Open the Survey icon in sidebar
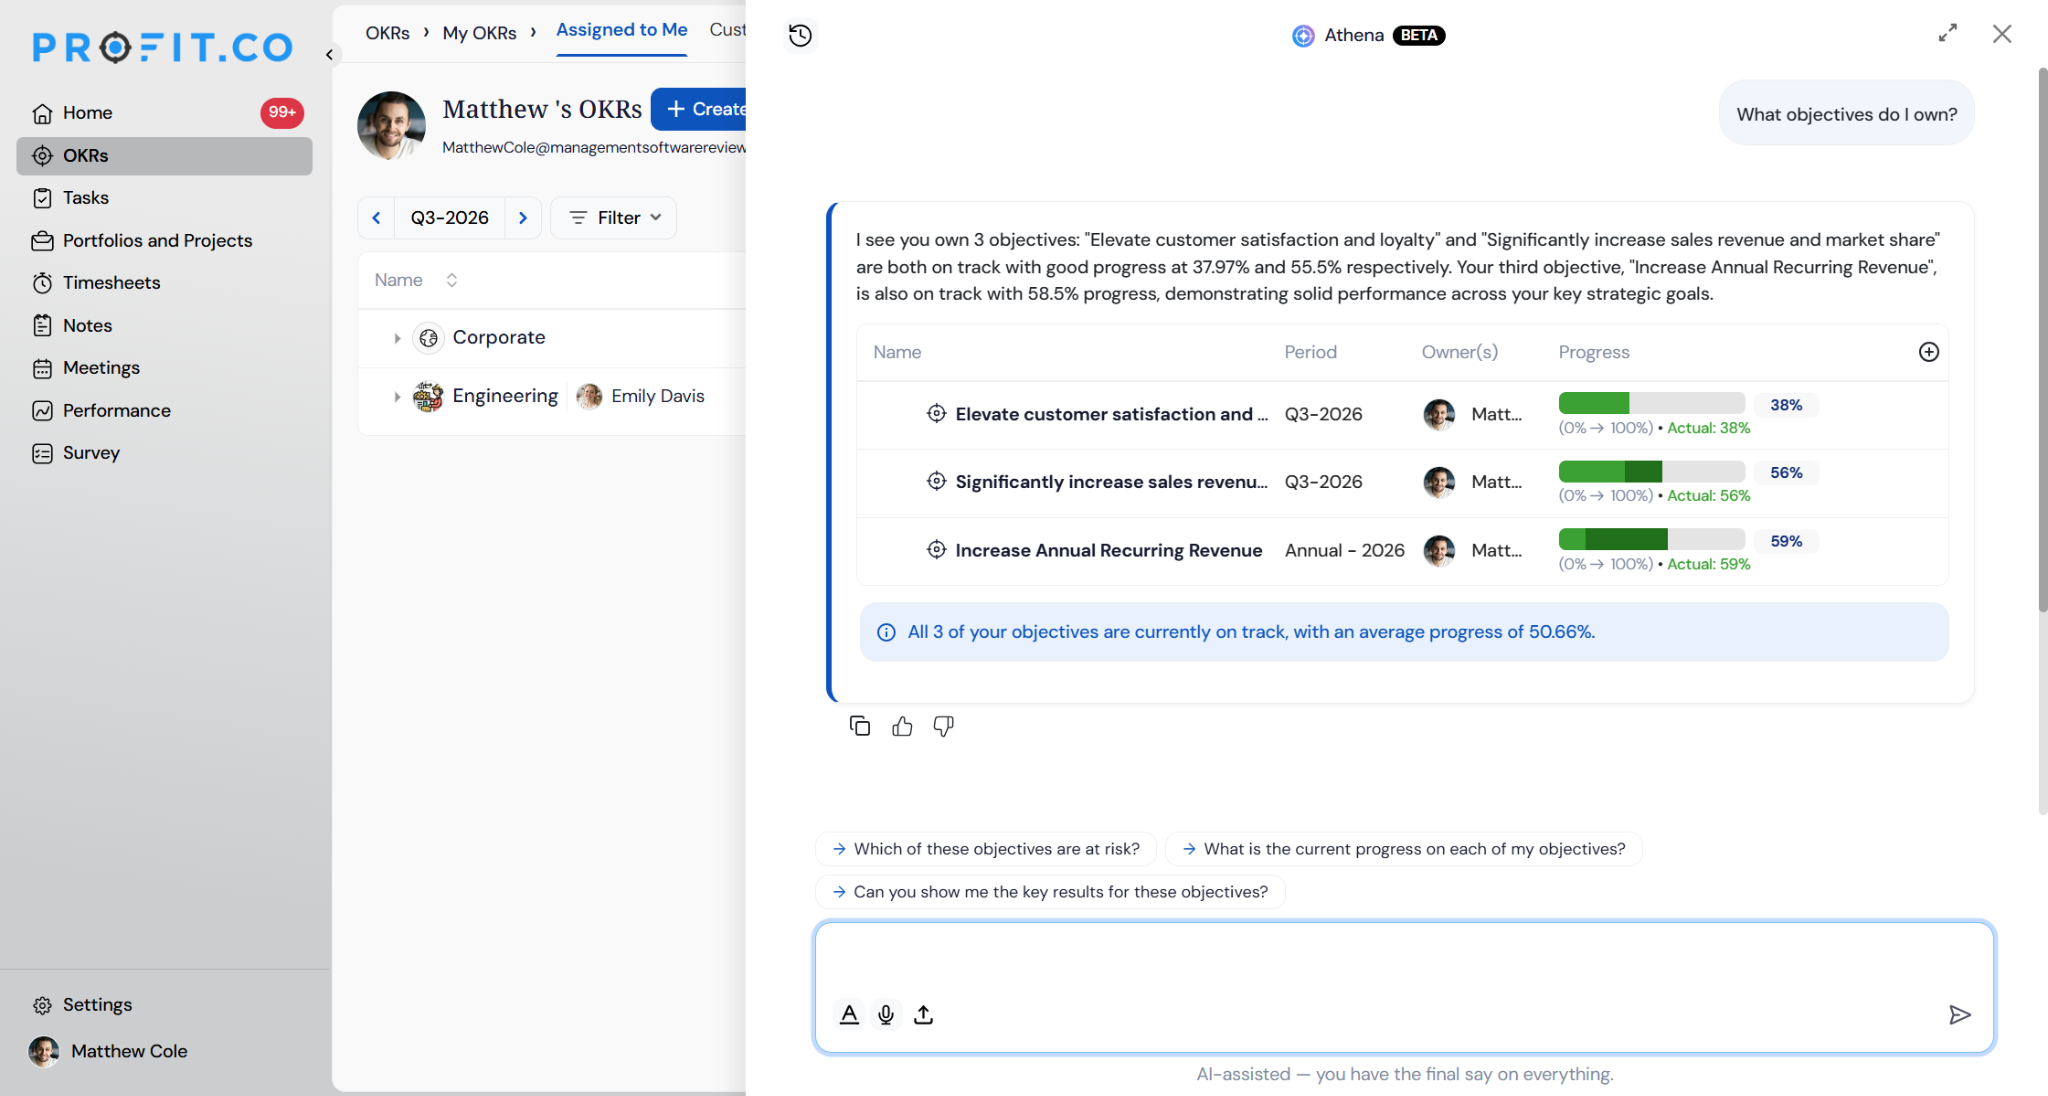 point(42,453)
